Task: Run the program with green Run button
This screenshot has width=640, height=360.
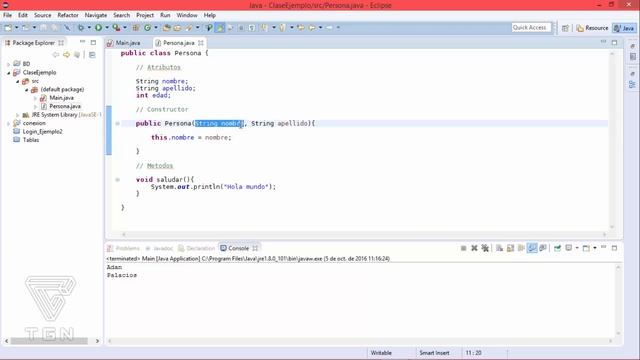Action: click(x=98, y=27)
